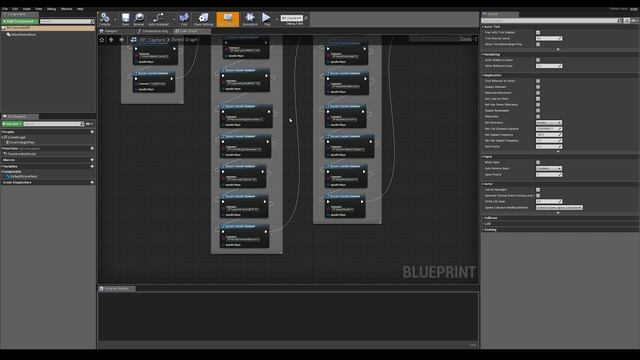
Task: Click the Details panel search field
Action: [549, 20]
